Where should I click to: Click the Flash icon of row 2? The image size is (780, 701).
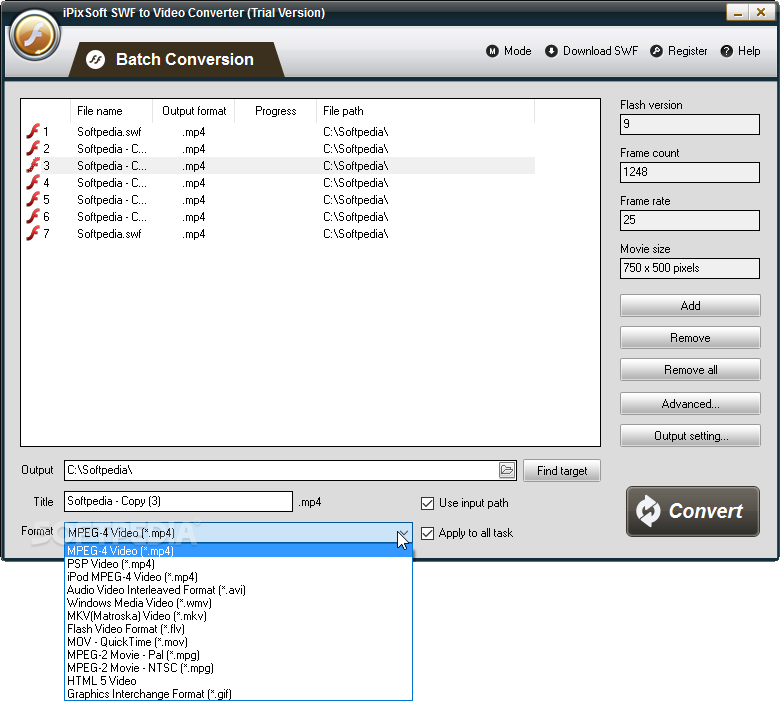click(33, 148)
